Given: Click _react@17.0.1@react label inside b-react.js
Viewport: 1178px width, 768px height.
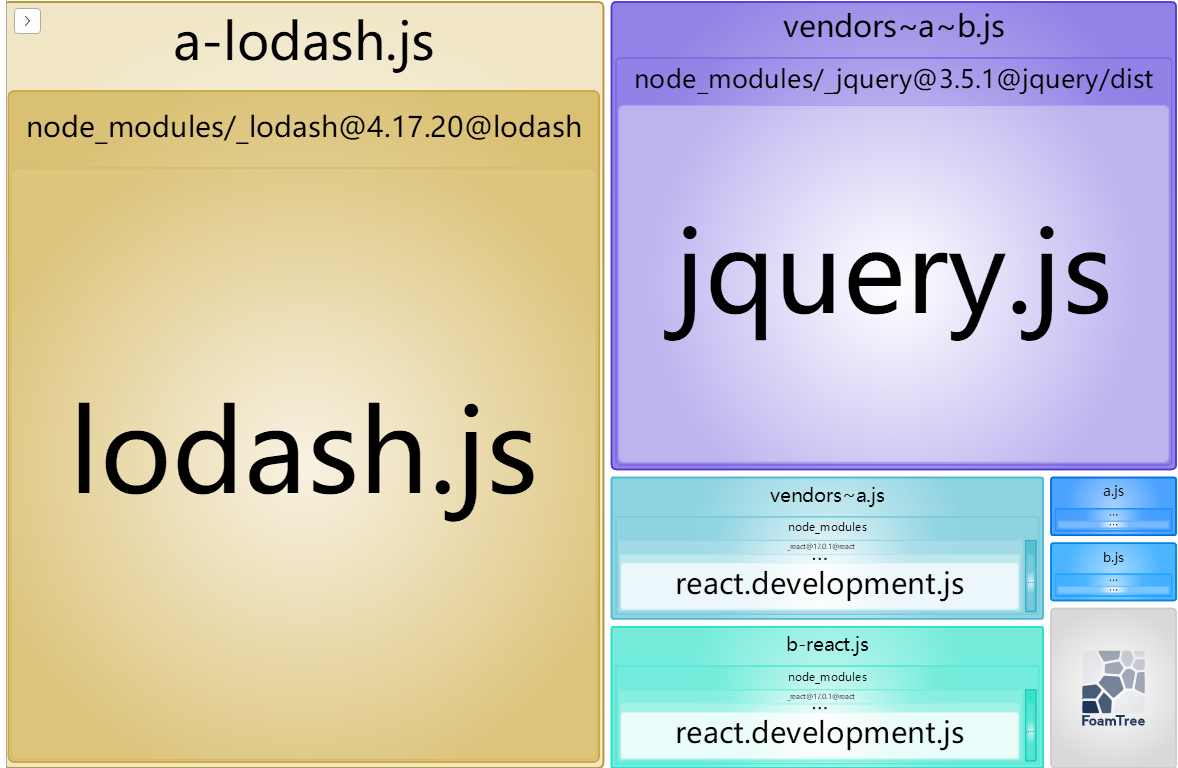Looking at the screenshot, I should 820,696.
